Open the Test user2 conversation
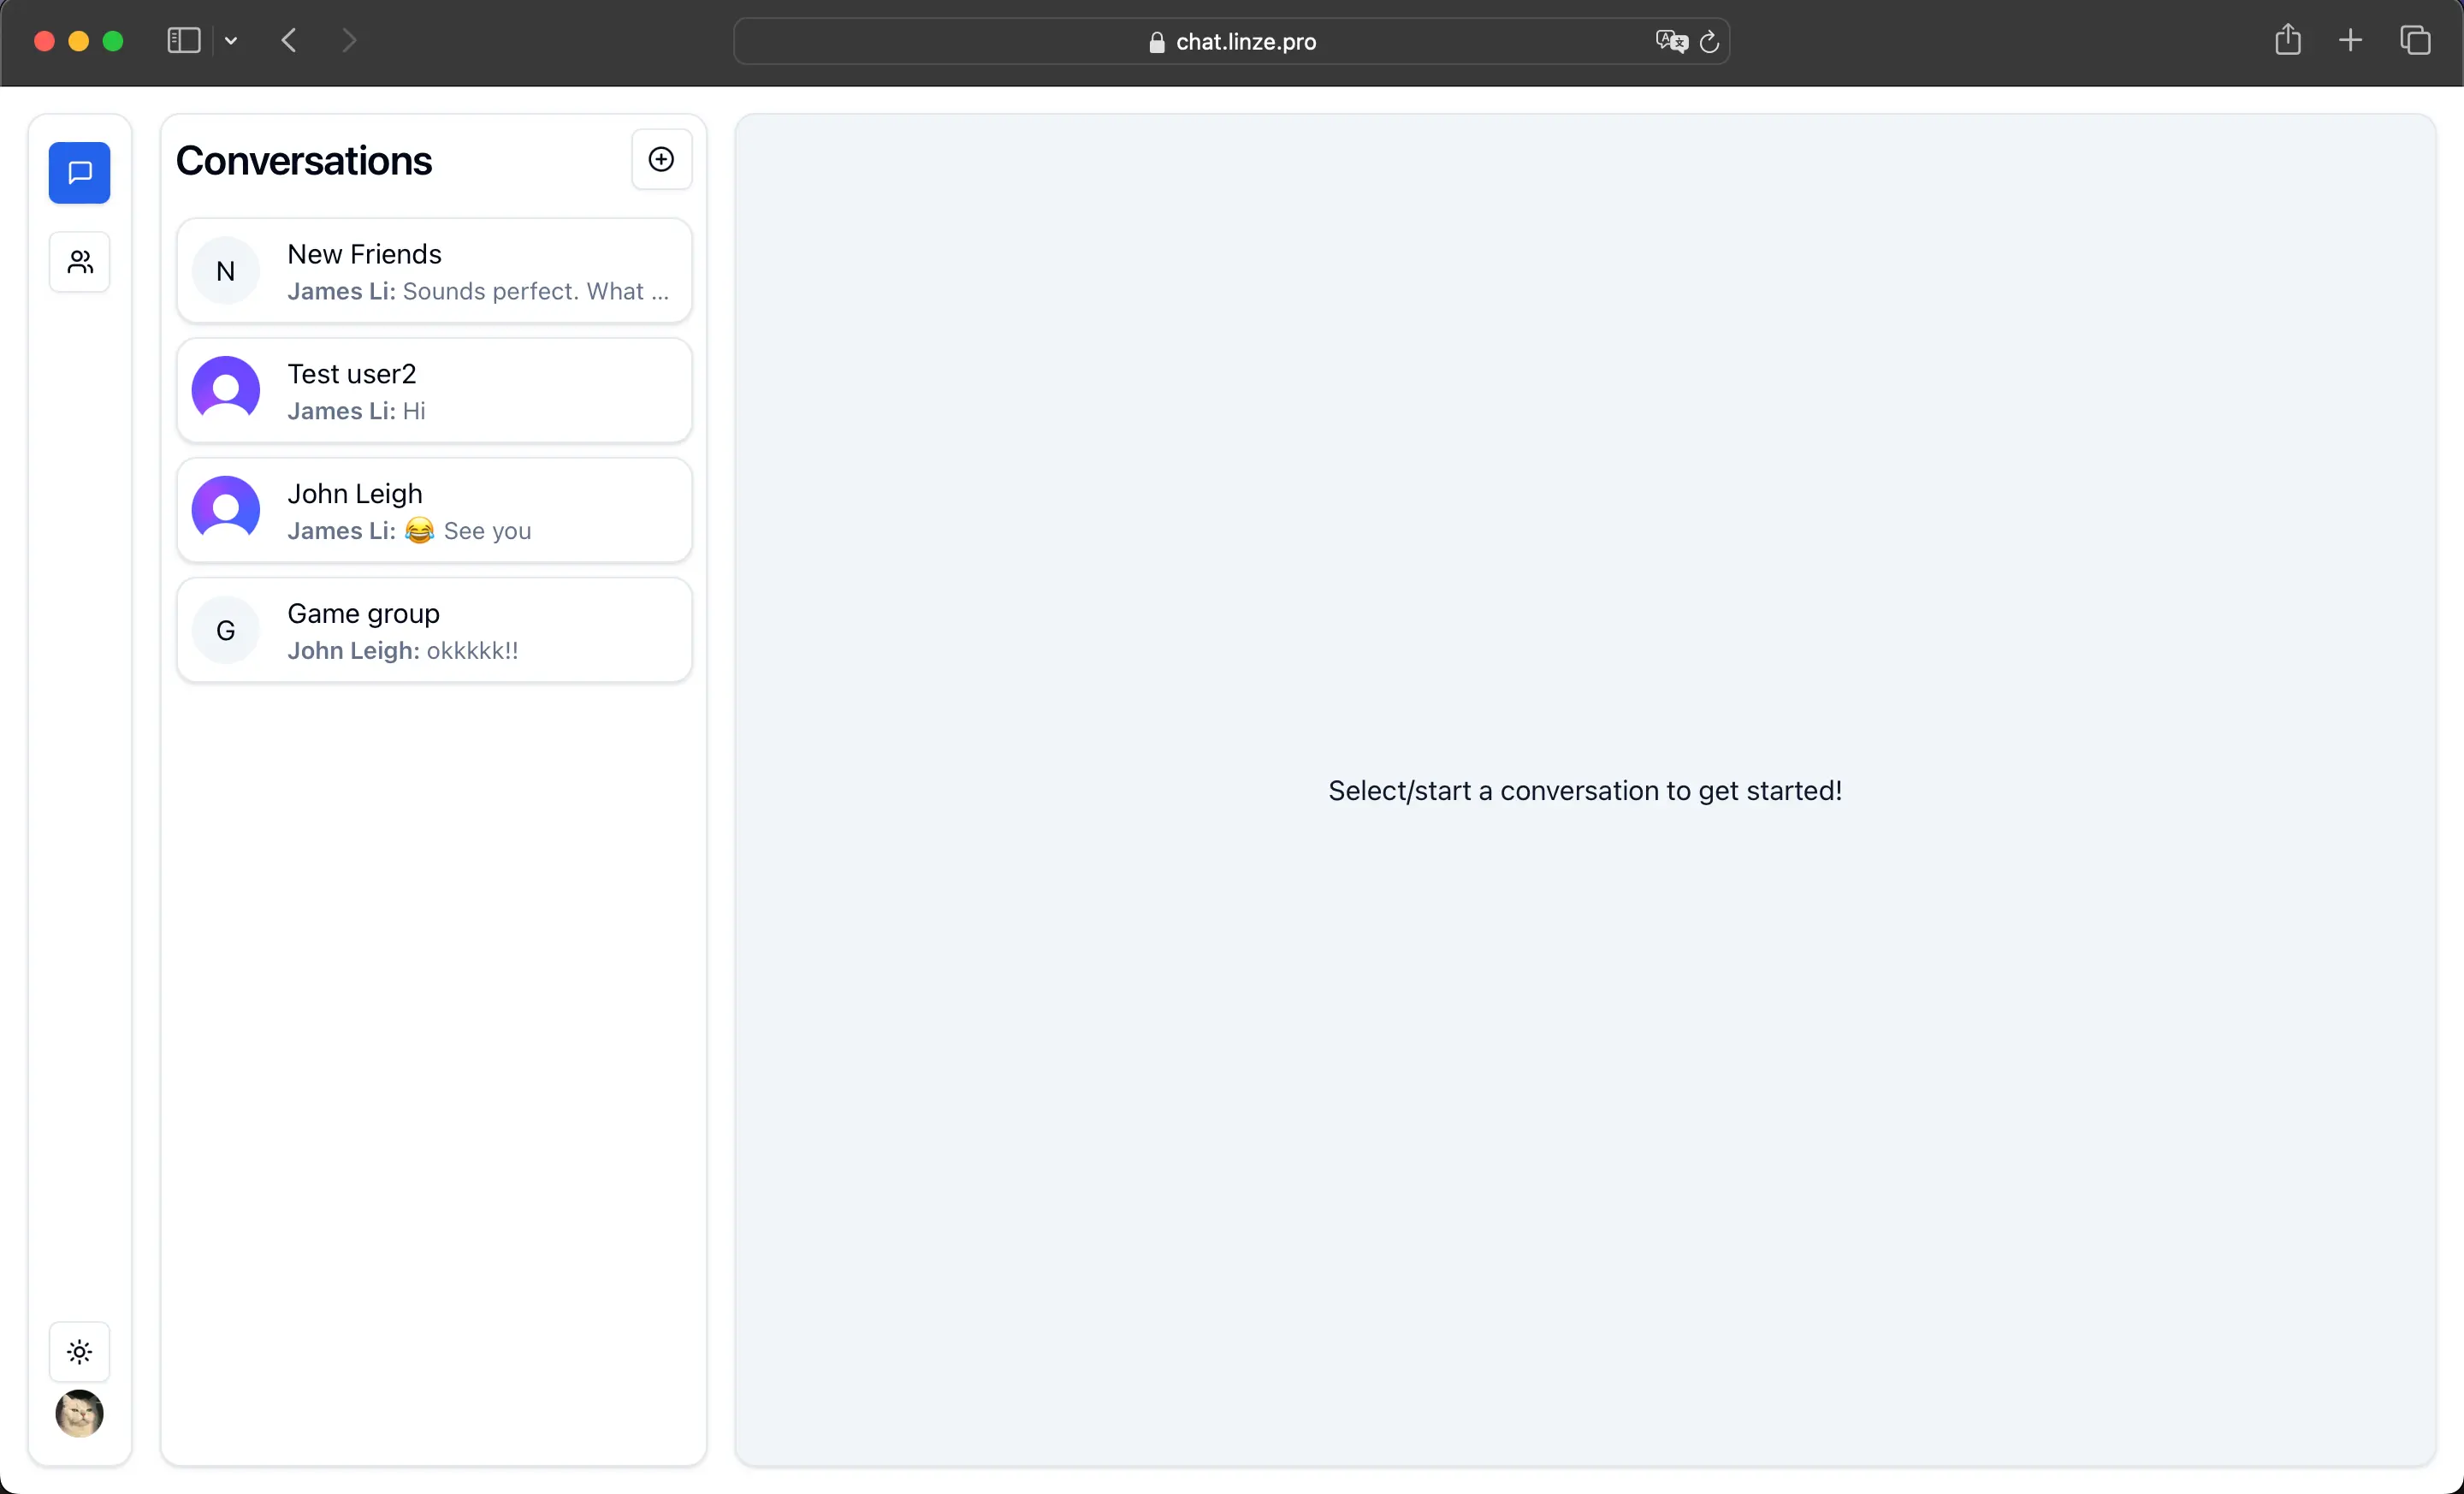The width and height of the screenshot is (2464, 1494). point(434,391)
